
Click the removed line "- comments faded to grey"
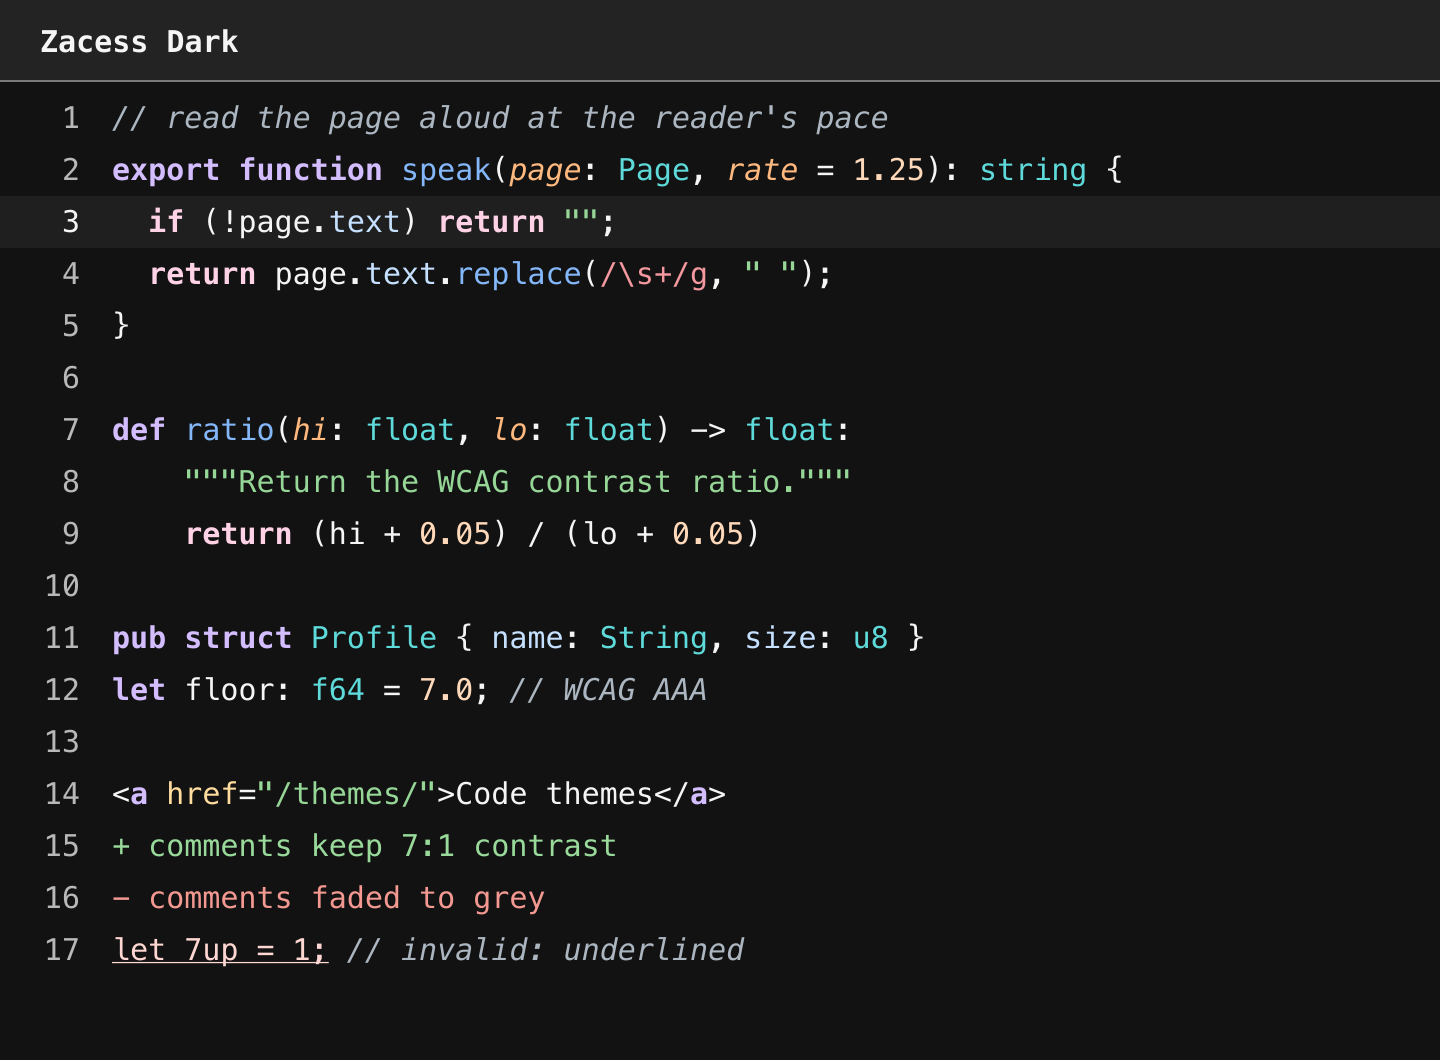[329, 898]
